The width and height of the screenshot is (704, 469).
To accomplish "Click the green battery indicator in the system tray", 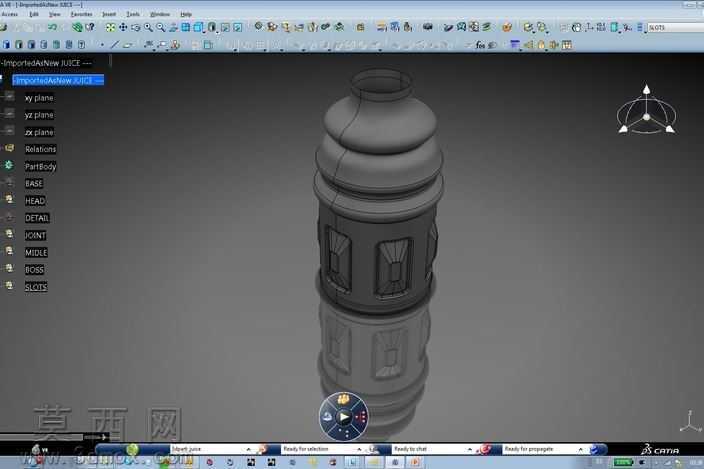I will point(624,462).
